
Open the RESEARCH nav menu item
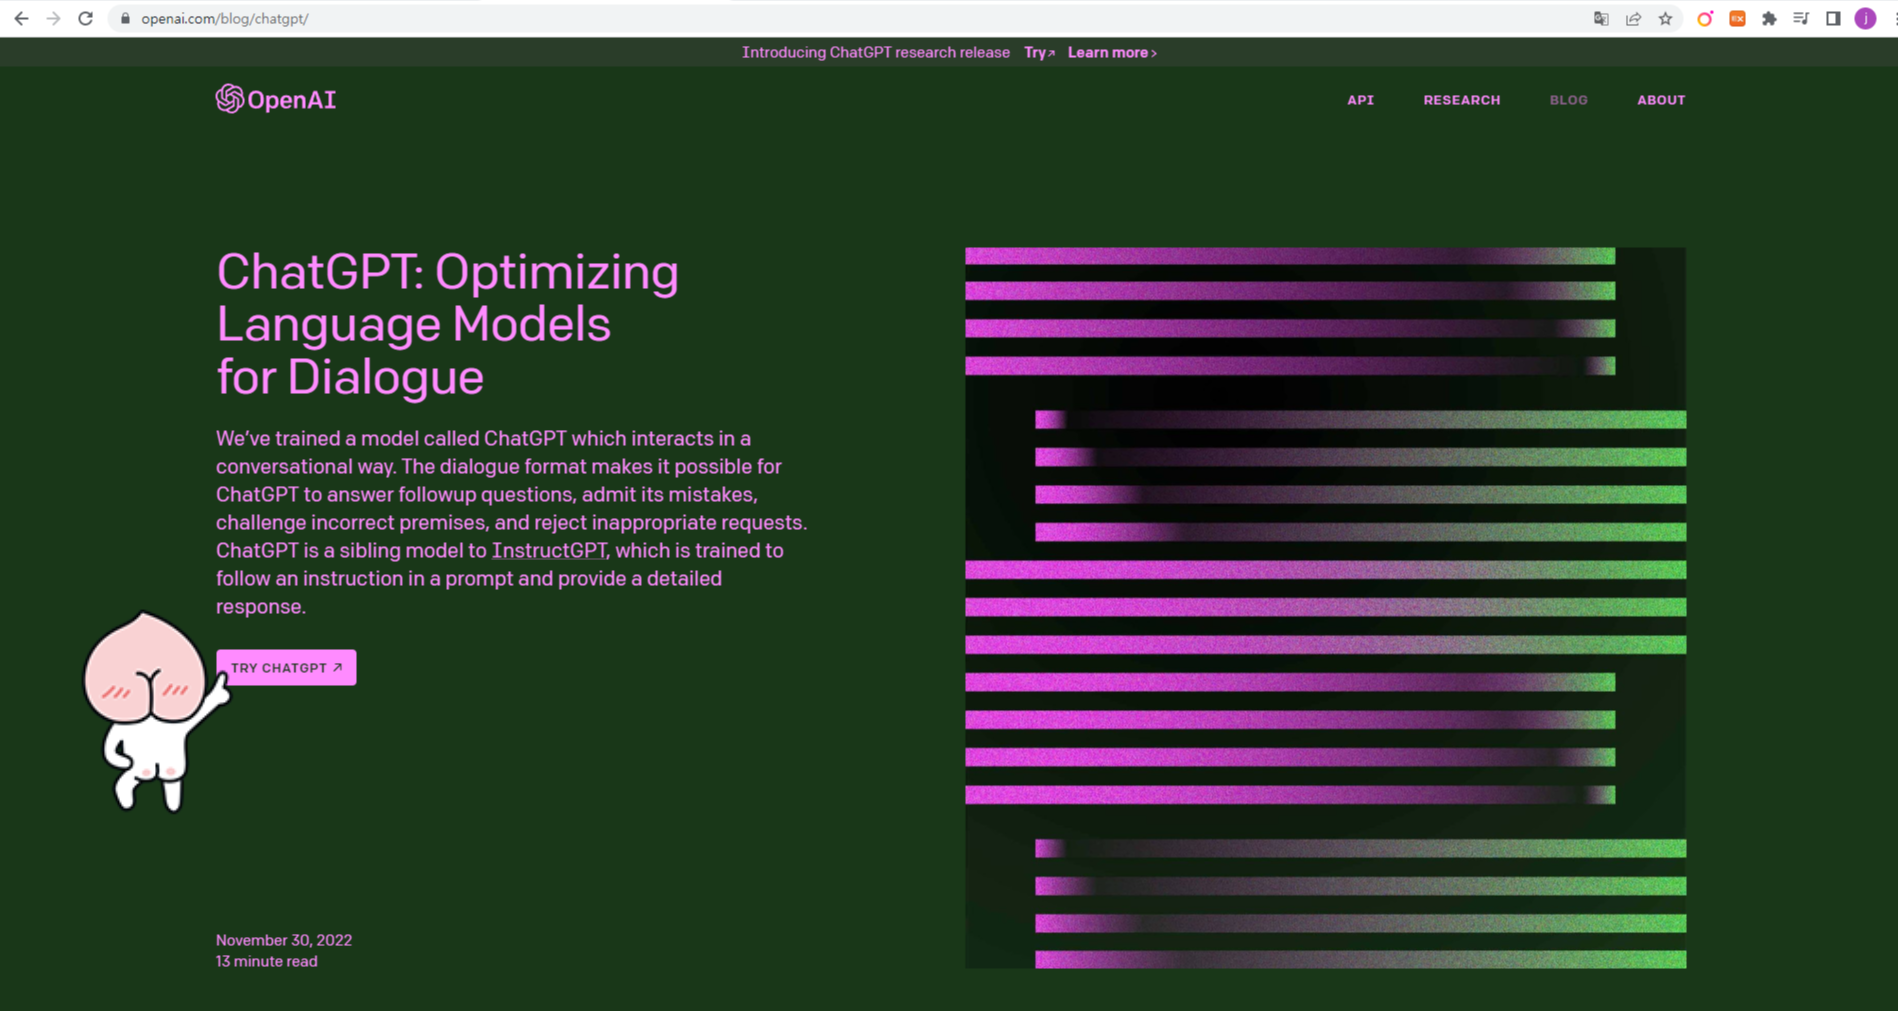[x=1462, y=100]
